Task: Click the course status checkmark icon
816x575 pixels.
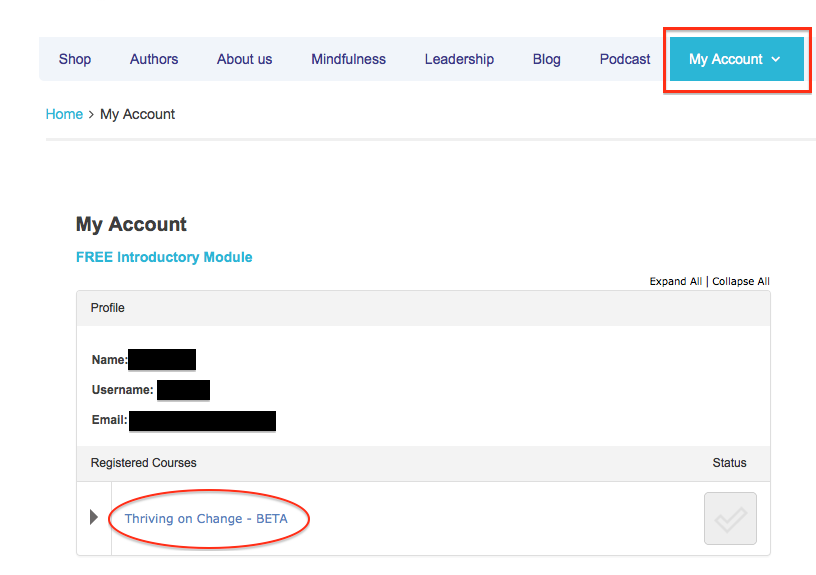Action: 730,519
